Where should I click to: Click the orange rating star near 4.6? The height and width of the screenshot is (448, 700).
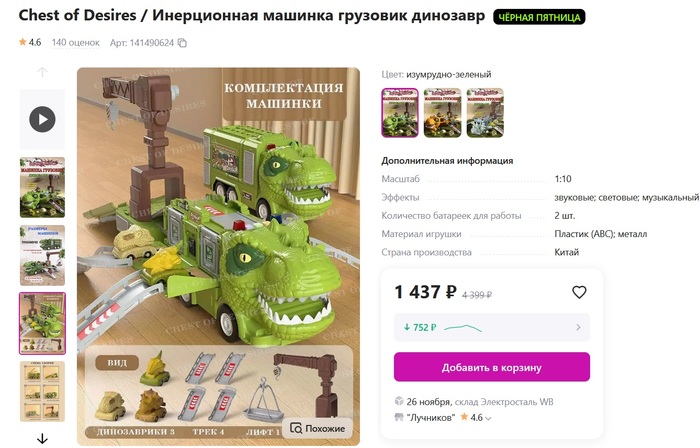coord(22,42)
